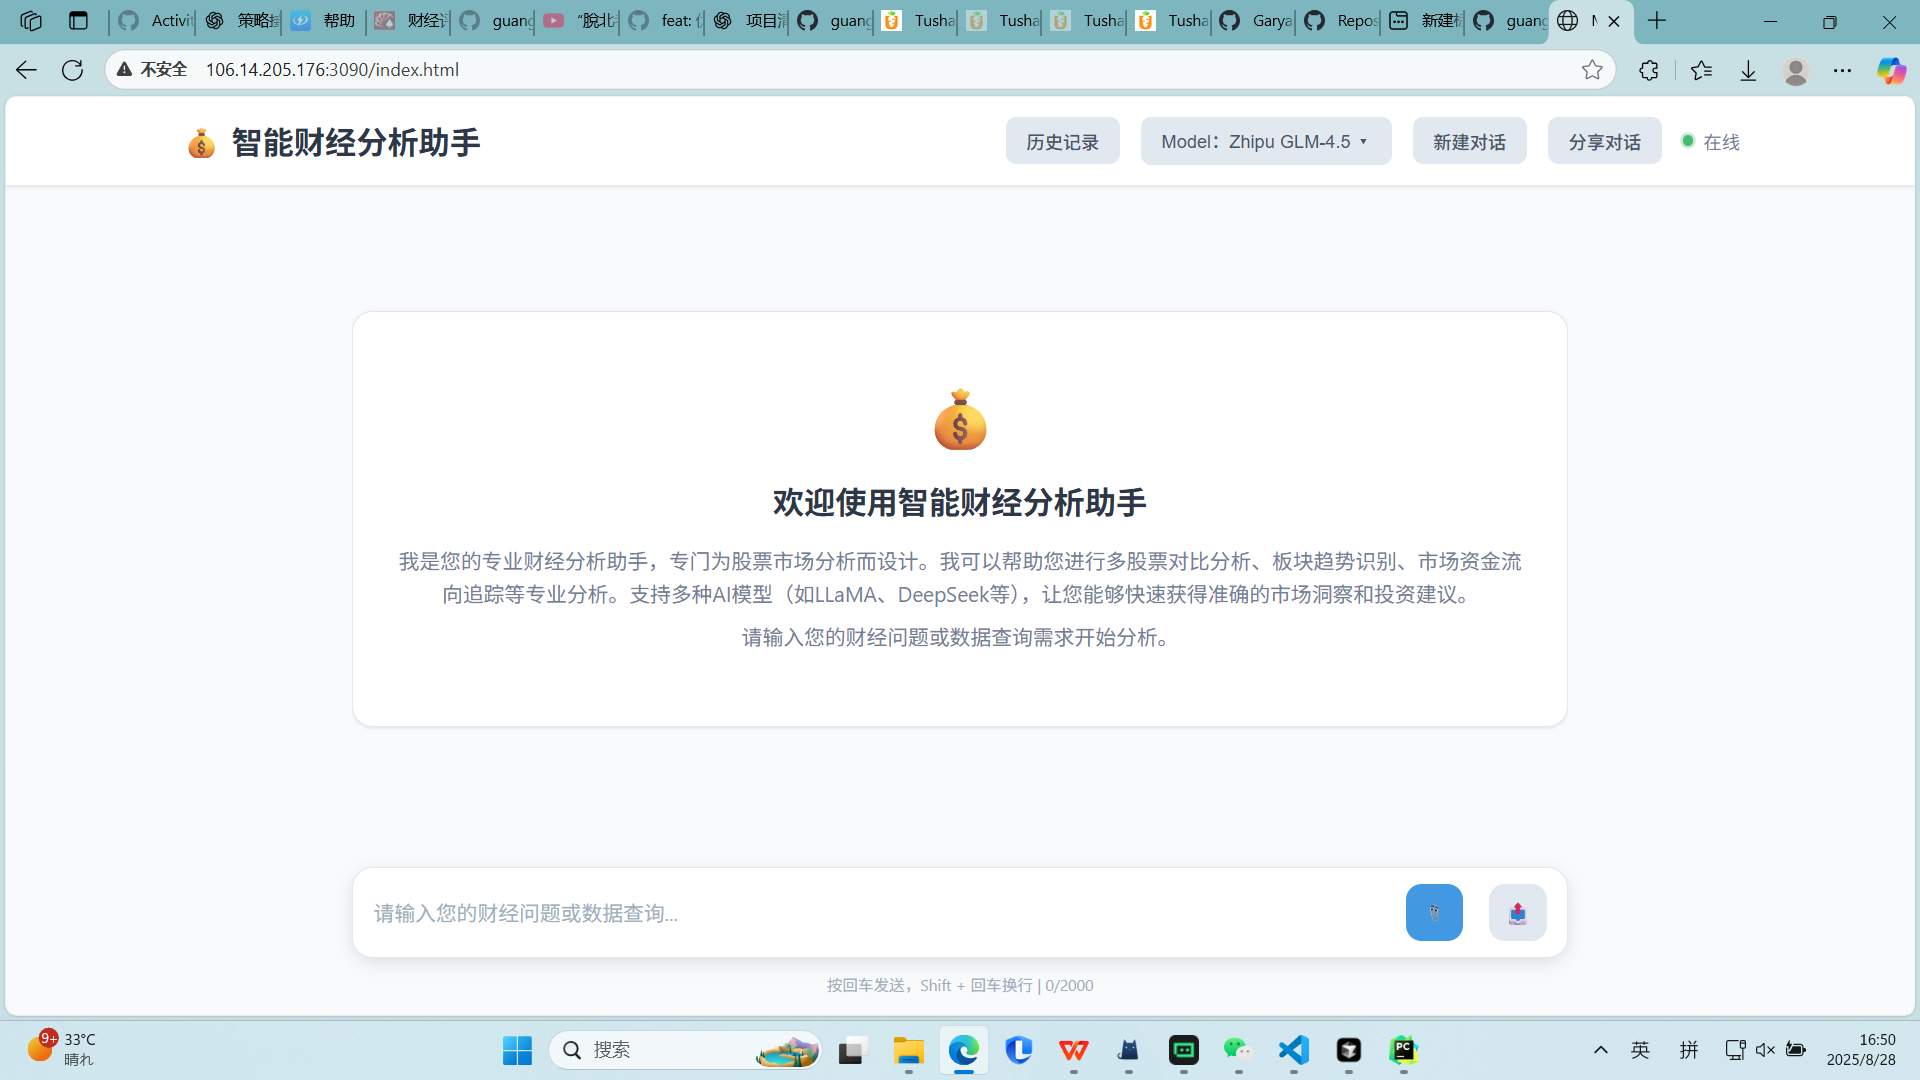Viewport: 1920px width, 1080px height.
Task: Click the upload file icon button
Action: tap(1517, 912)
